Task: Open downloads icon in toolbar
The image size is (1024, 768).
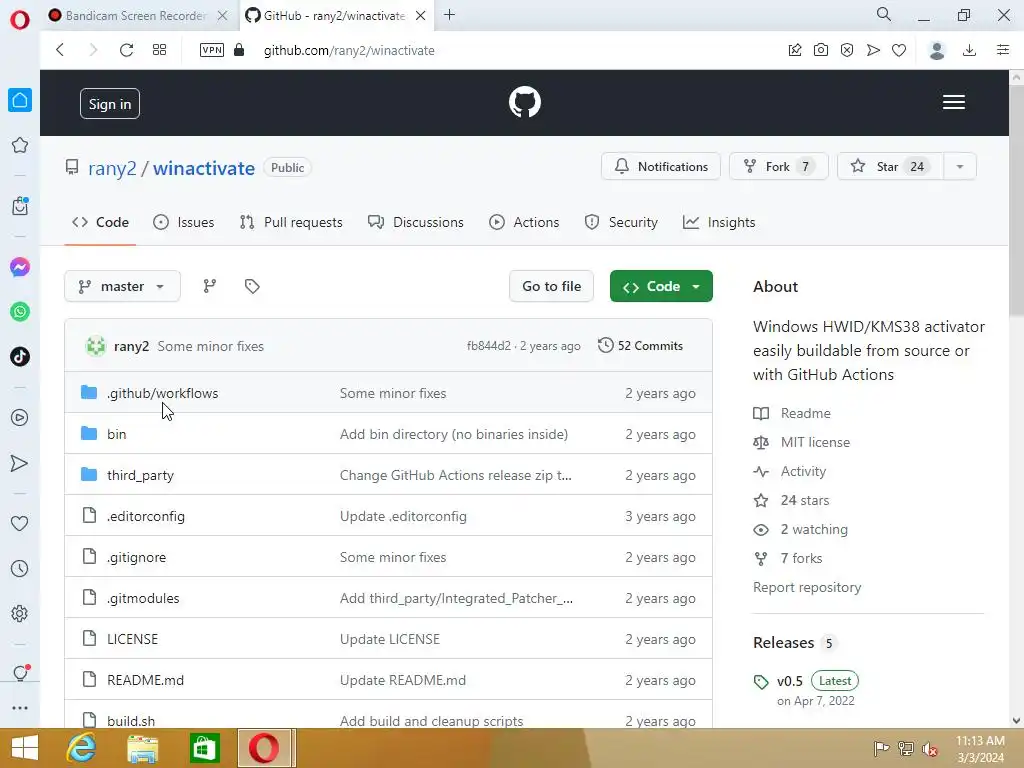Action: click(970, 50)
